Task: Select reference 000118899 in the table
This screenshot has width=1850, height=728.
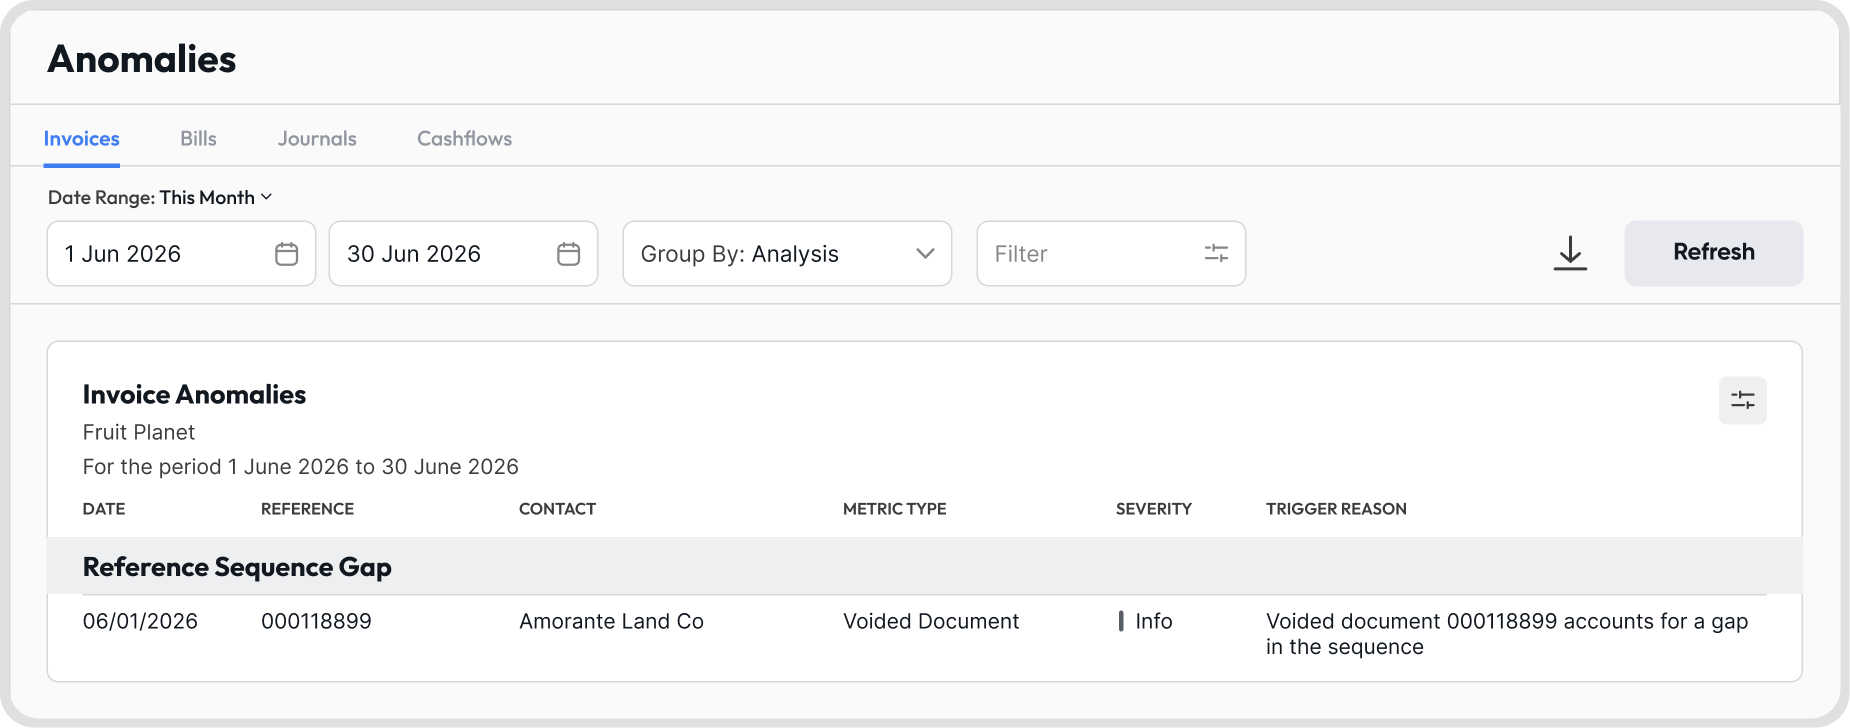Action: tap(316, 622)
